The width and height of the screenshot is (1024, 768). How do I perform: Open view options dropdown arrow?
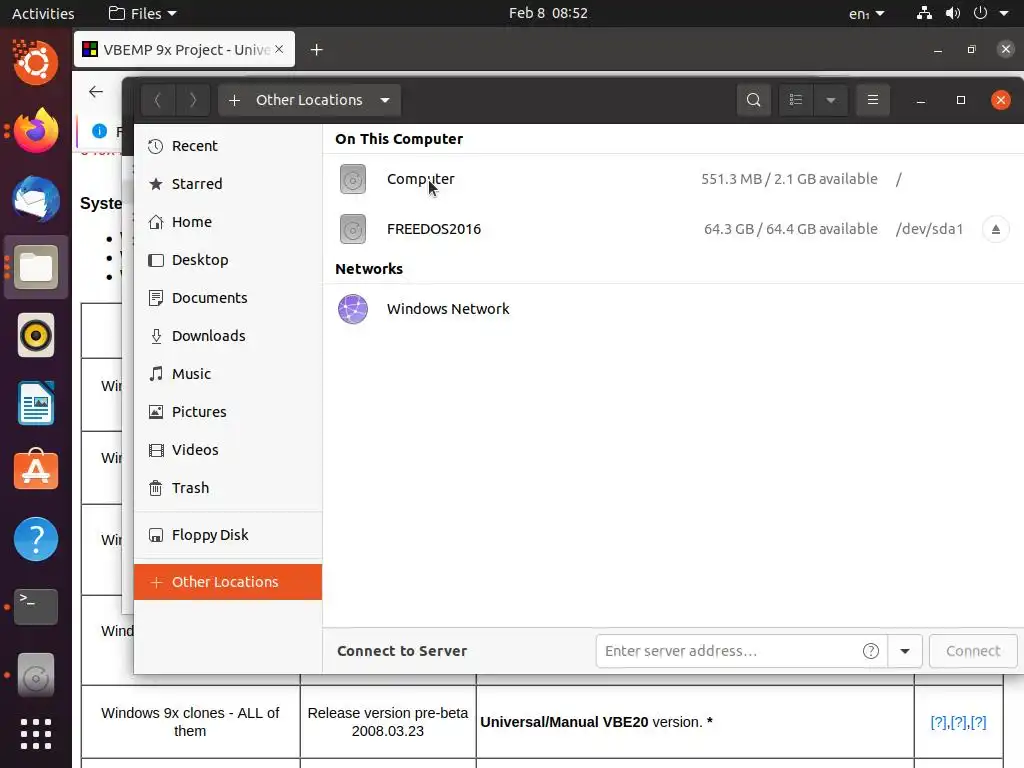[831, 100]
